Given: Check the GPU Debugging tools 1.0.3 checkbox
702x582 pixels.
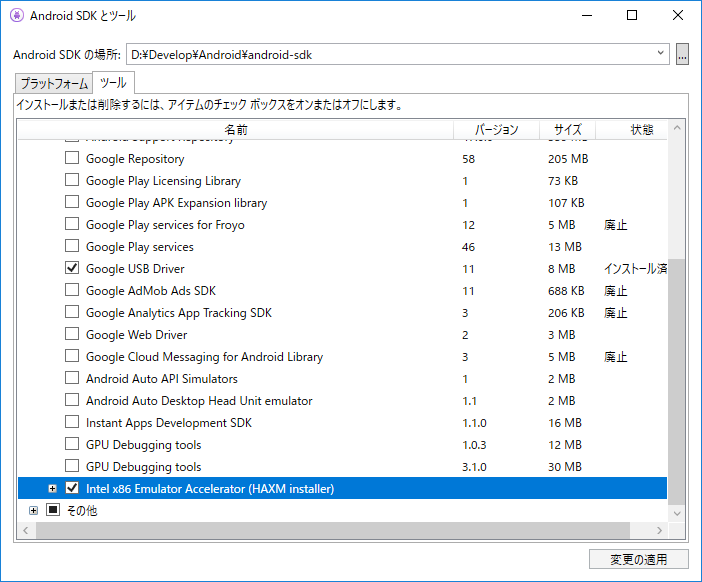Looking at the screenshot, I should [x=72, y=444].
